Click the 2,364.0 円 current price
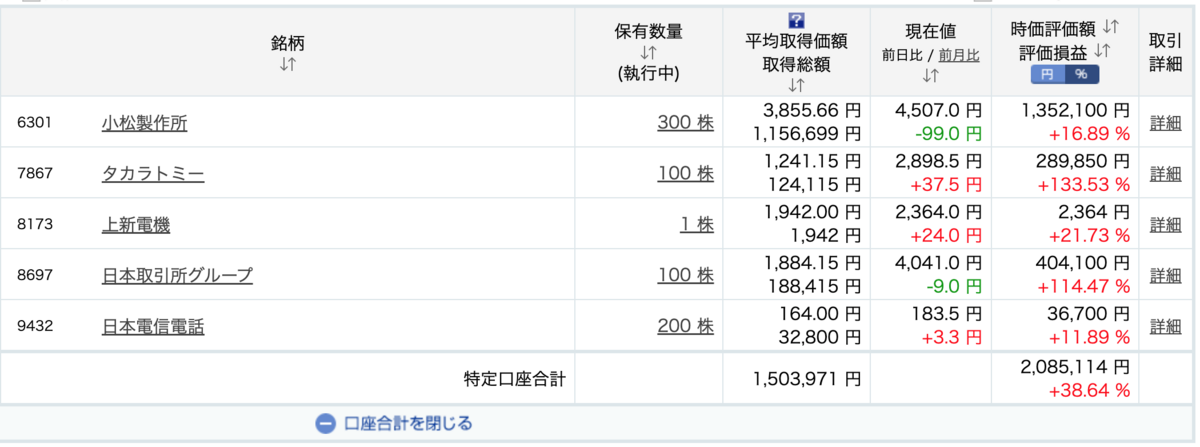This screenshot has height=447, width=1200. coord(938,212)
